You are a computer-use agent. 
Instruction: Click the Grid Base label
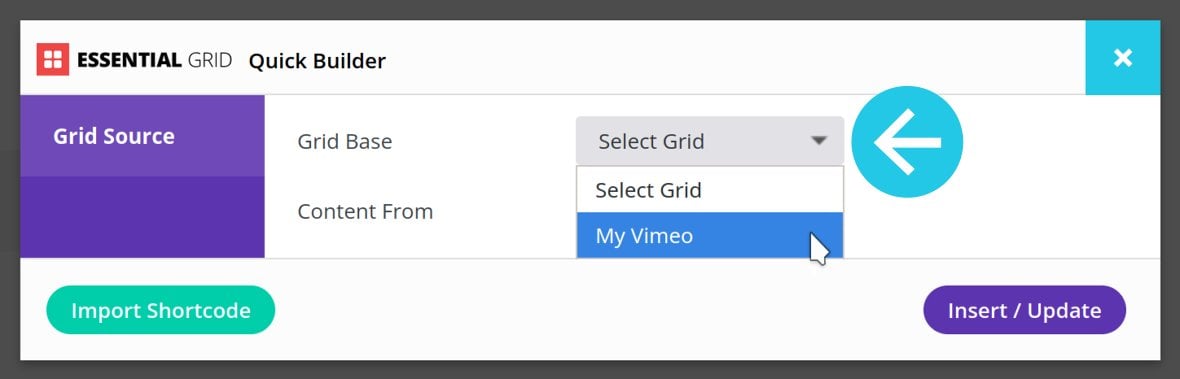[345, 141]
